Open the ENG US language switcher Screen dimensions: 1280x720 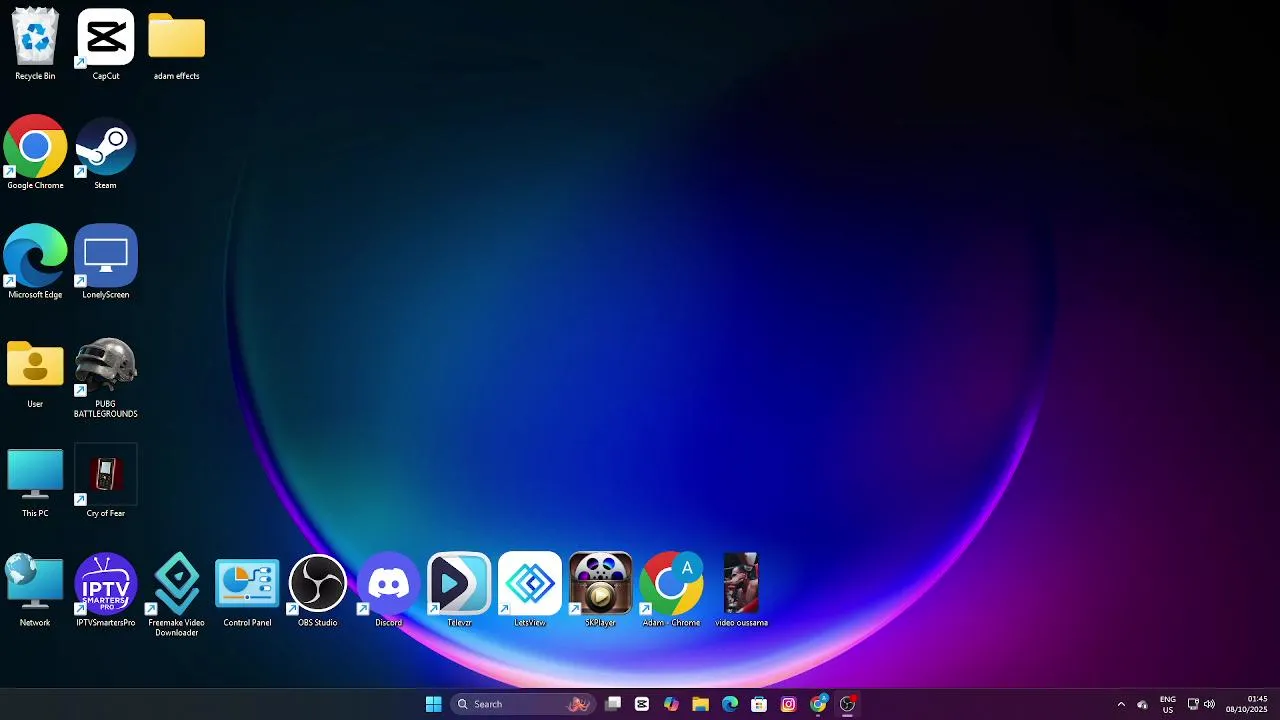pyautogui.click(x=1168, y=704)
